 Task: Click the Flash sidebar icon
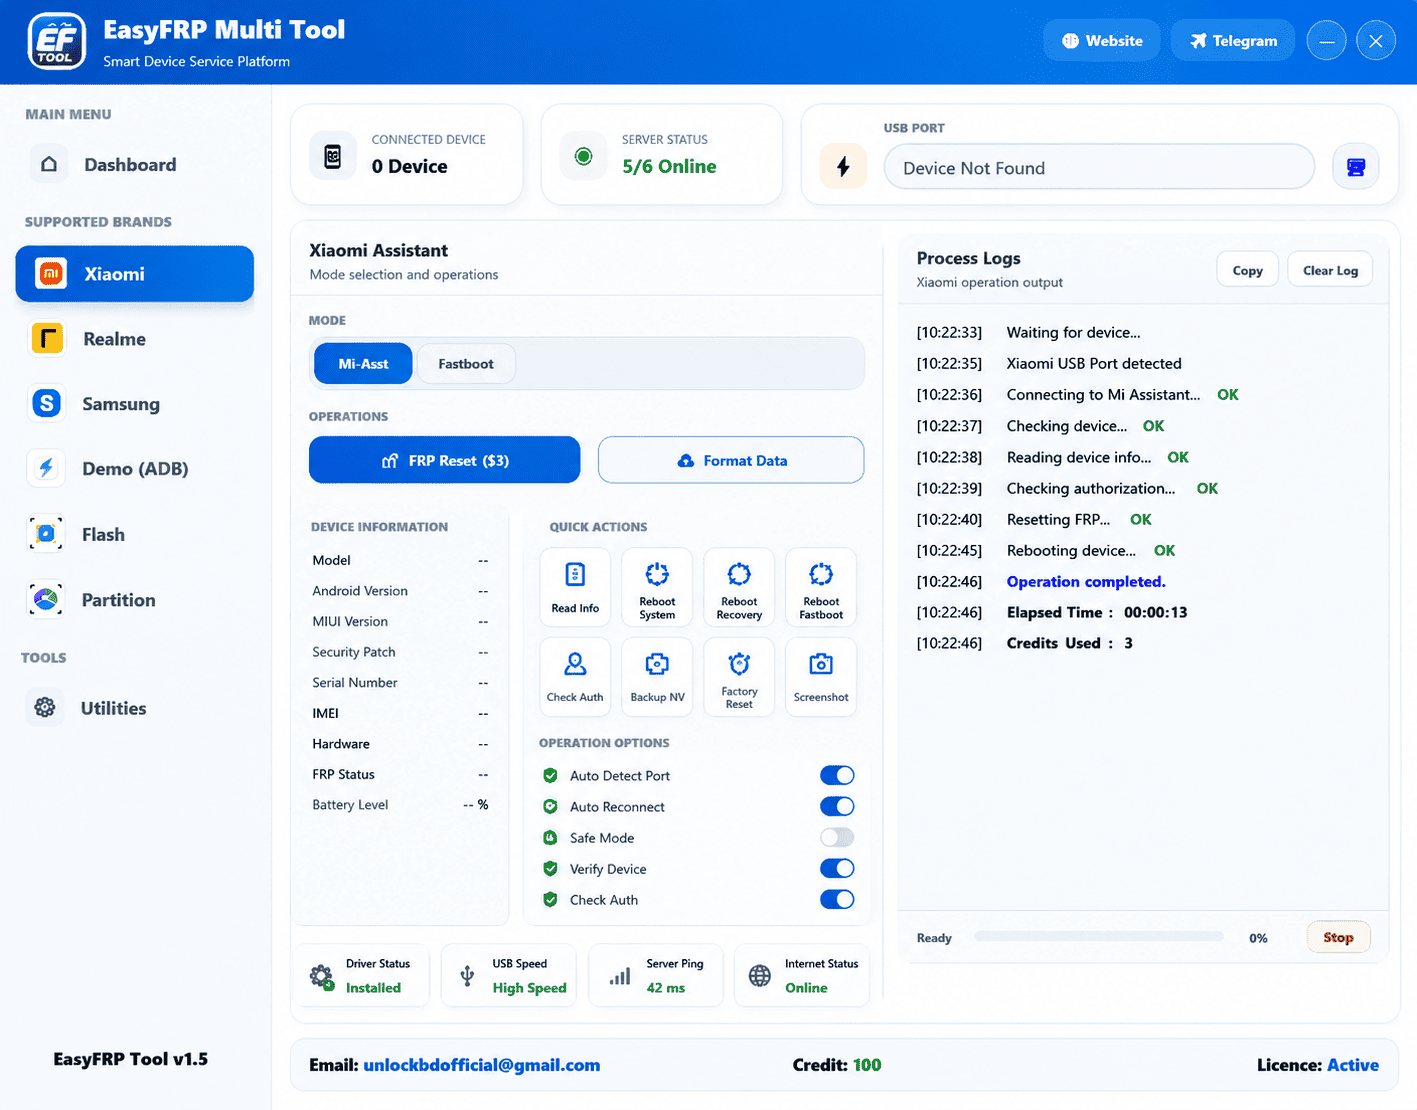[46, 534]
